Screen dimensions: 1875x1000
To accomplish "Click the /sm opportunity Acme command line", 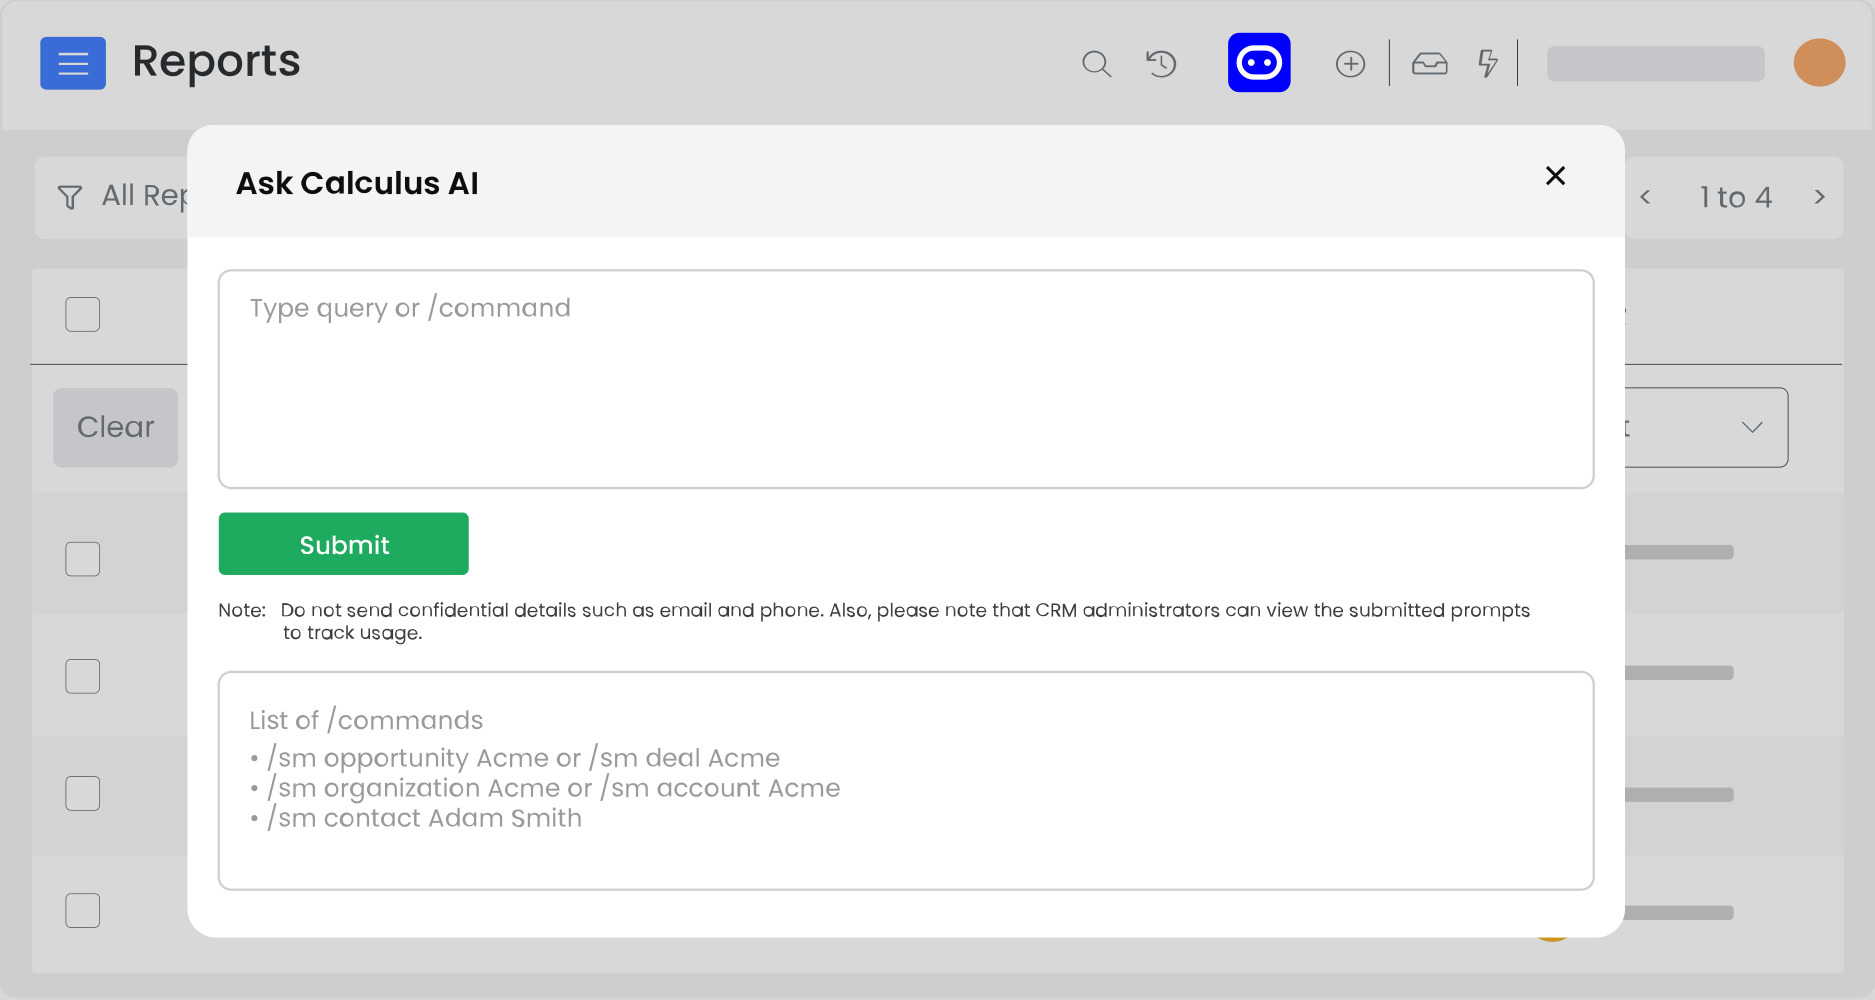I will point(515,758).
